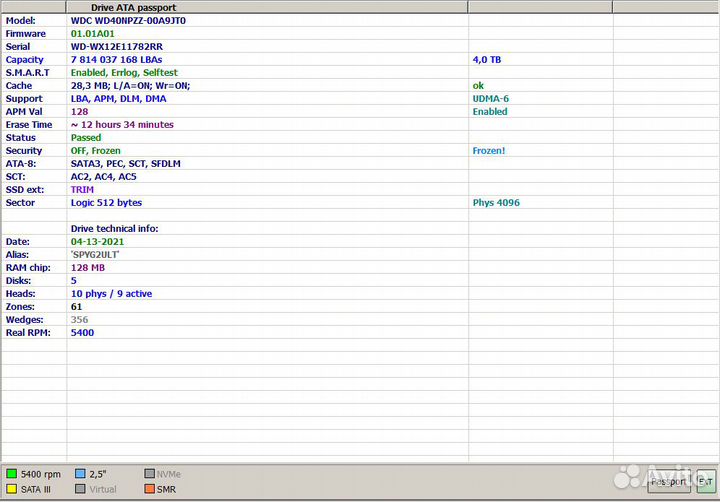Click the Phys 4096 sector cell
This screenshot has width=720, height=502.
tap(496, 202)
